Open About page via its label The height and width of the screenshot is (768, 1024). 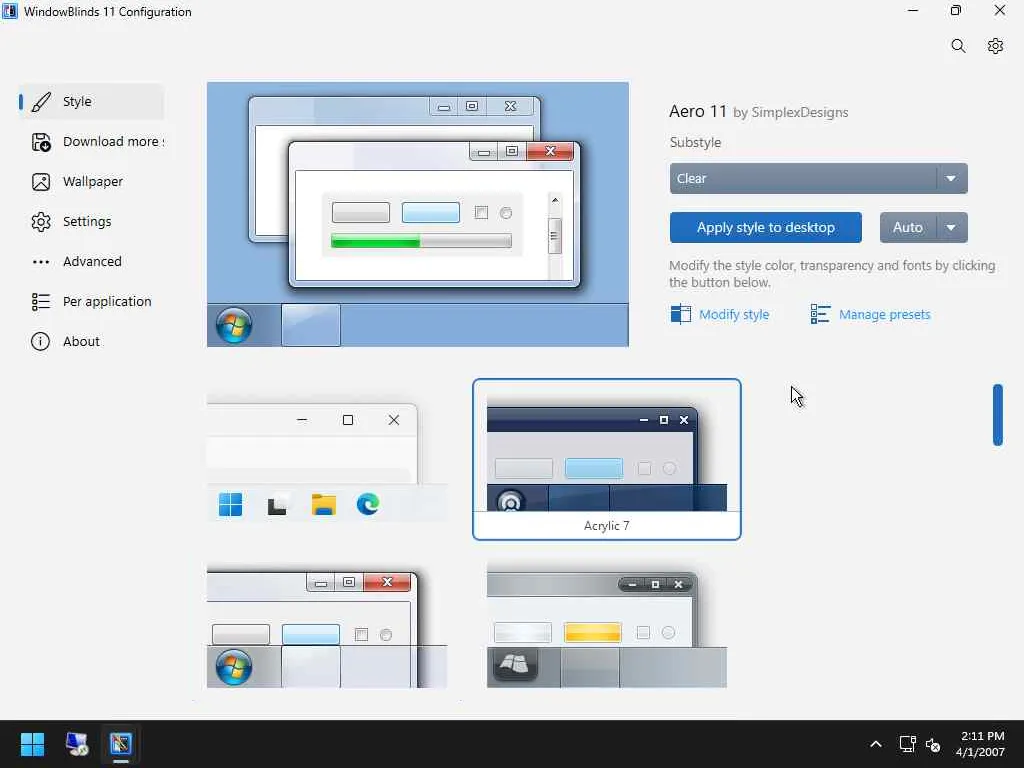coord(81,341)
